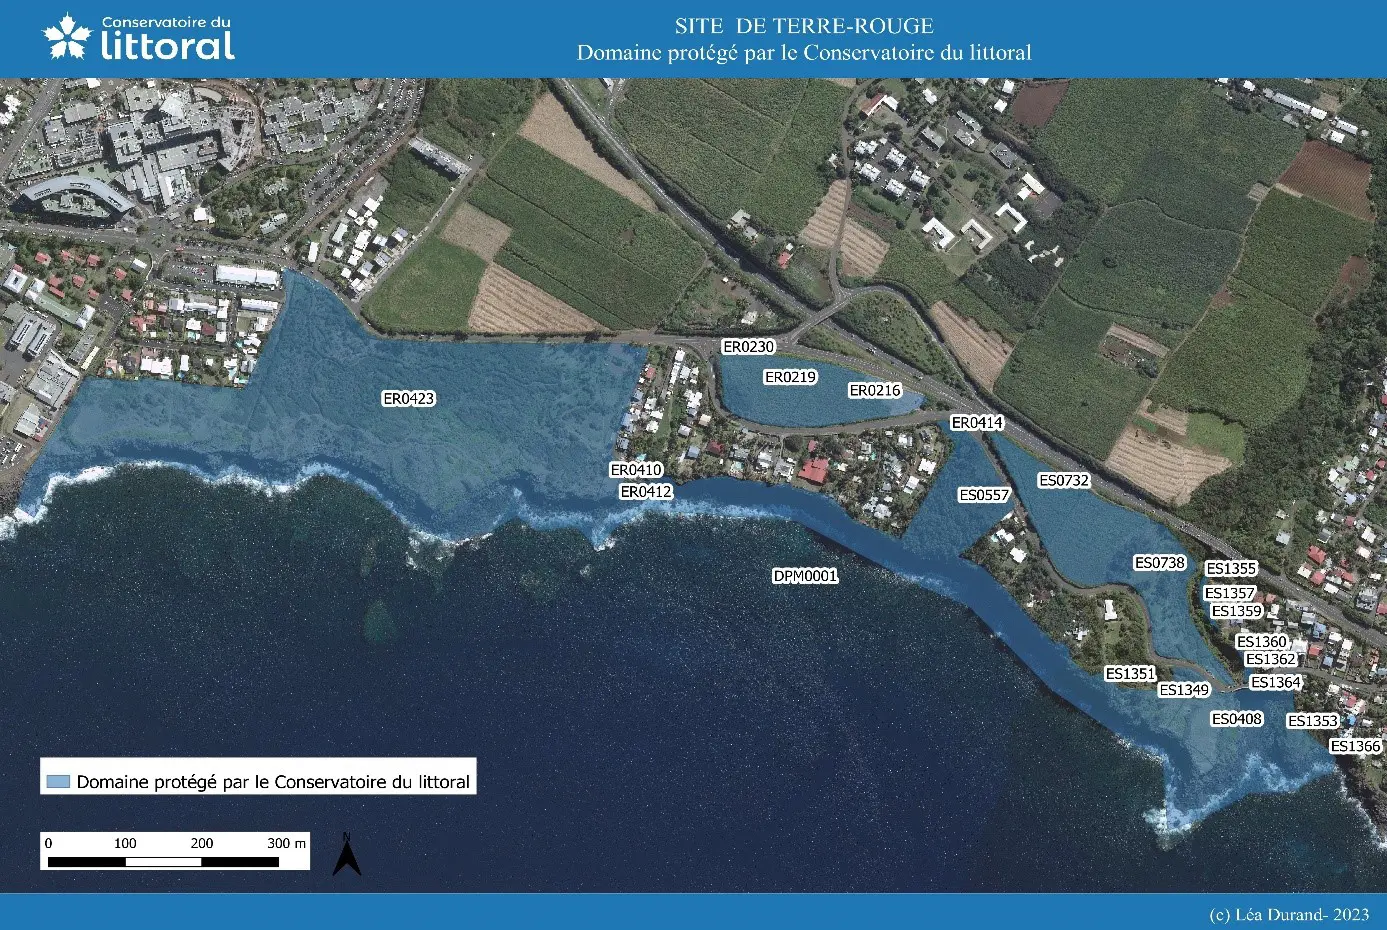This screenshot has height=930, width=1387.
Task: Select parcel label ER0230
Action: pyautogui.click(x=749, y=347)
